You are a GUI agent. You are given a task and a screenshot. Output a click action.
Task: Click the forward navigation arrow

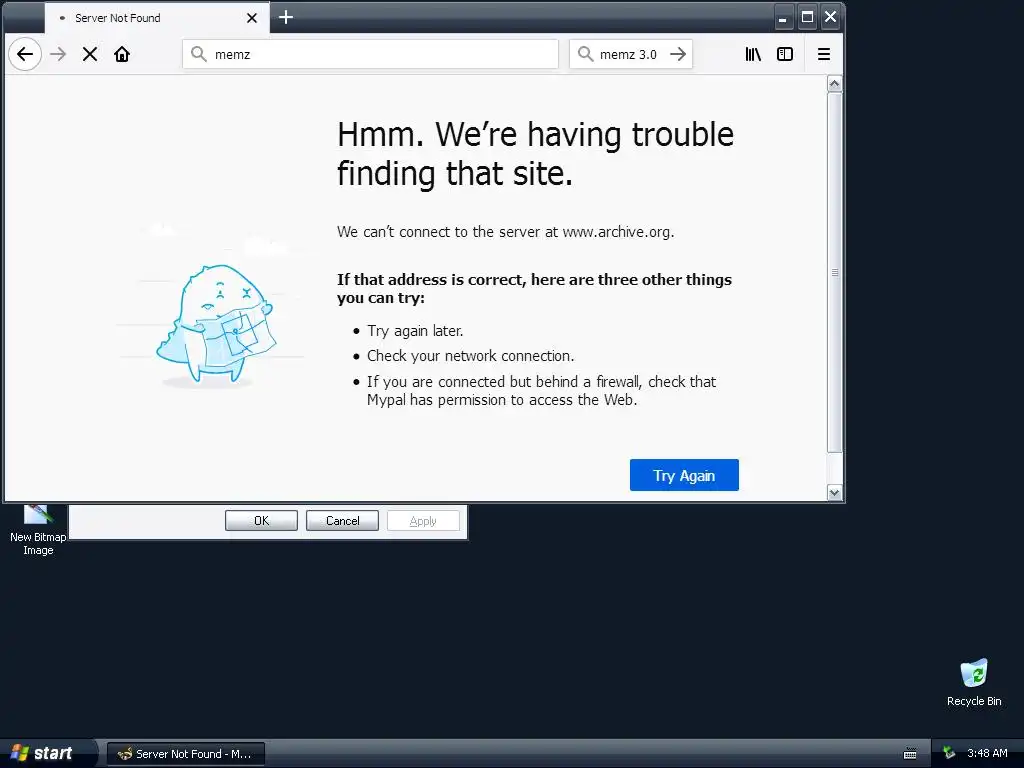pos(58,54)
